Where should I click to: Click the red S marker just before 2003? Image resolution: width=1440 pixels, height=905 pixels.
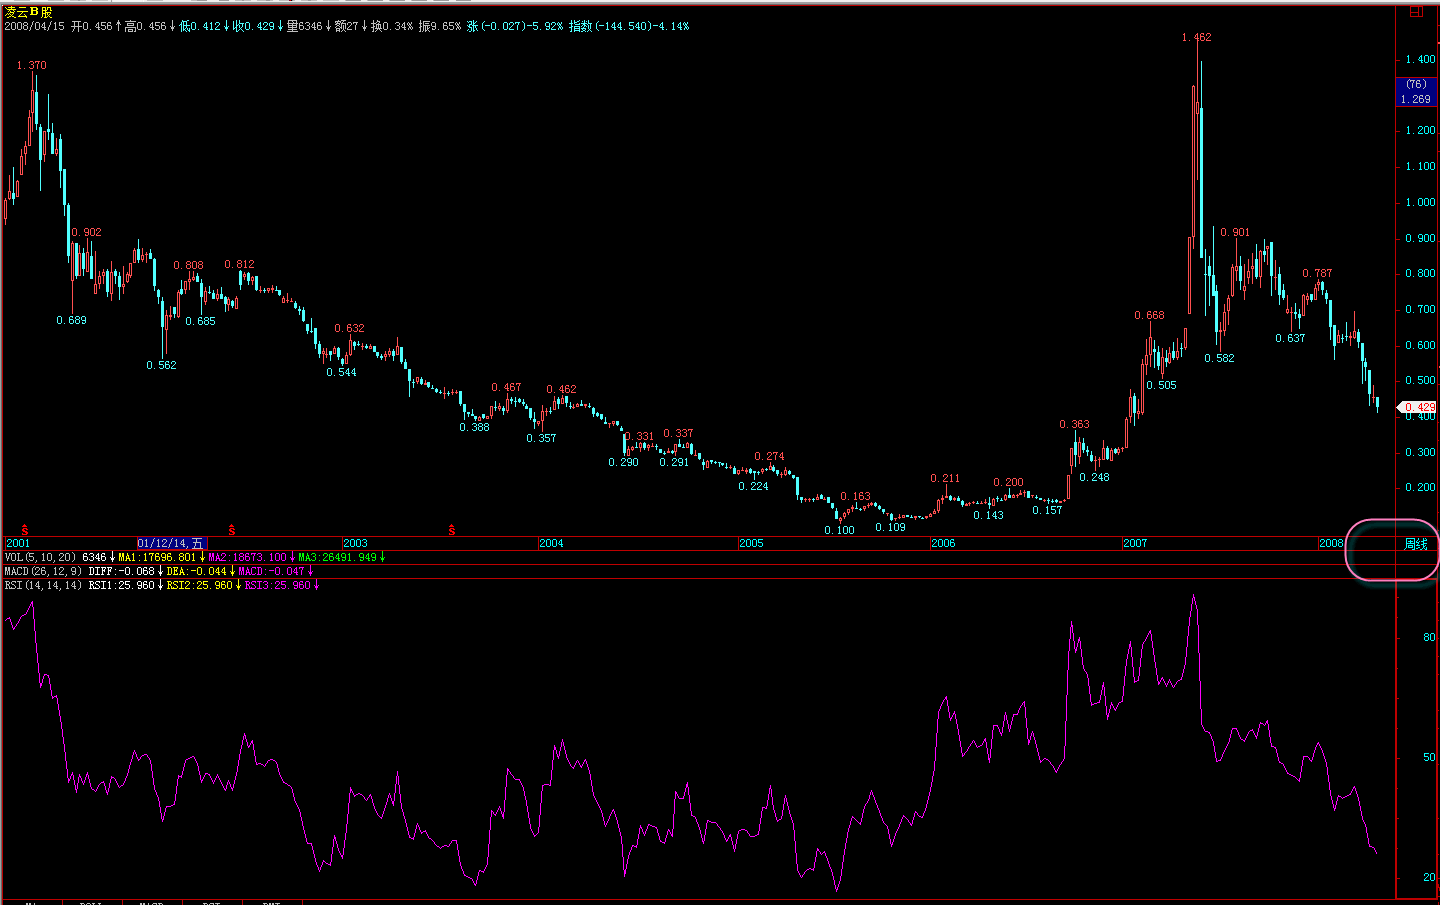[x=232, y=530]
